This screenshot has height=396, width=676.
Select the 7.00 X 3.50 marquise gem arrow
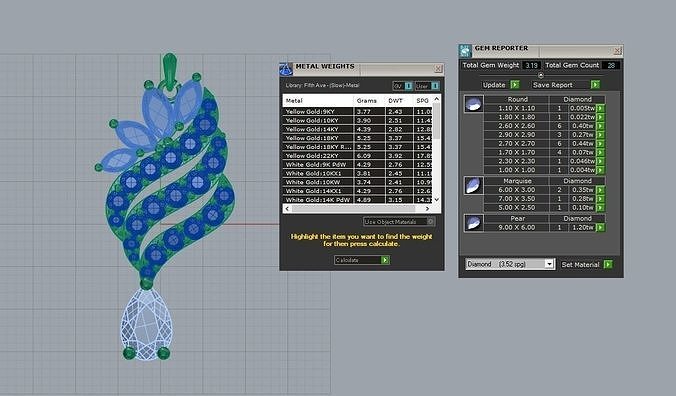[x=600, y=199]
